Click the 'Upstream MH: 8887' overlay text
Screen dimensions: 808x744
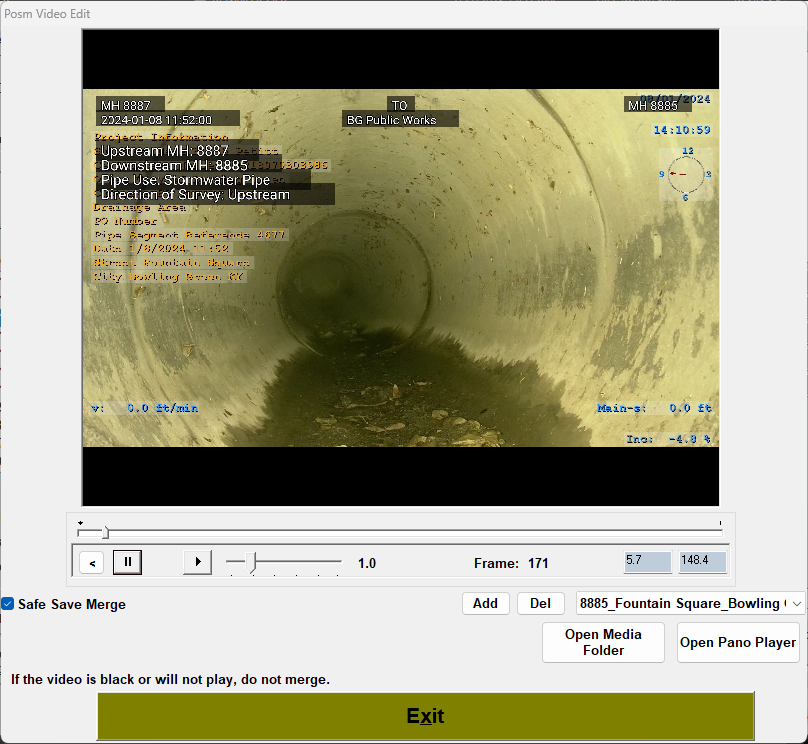point(164,151)
